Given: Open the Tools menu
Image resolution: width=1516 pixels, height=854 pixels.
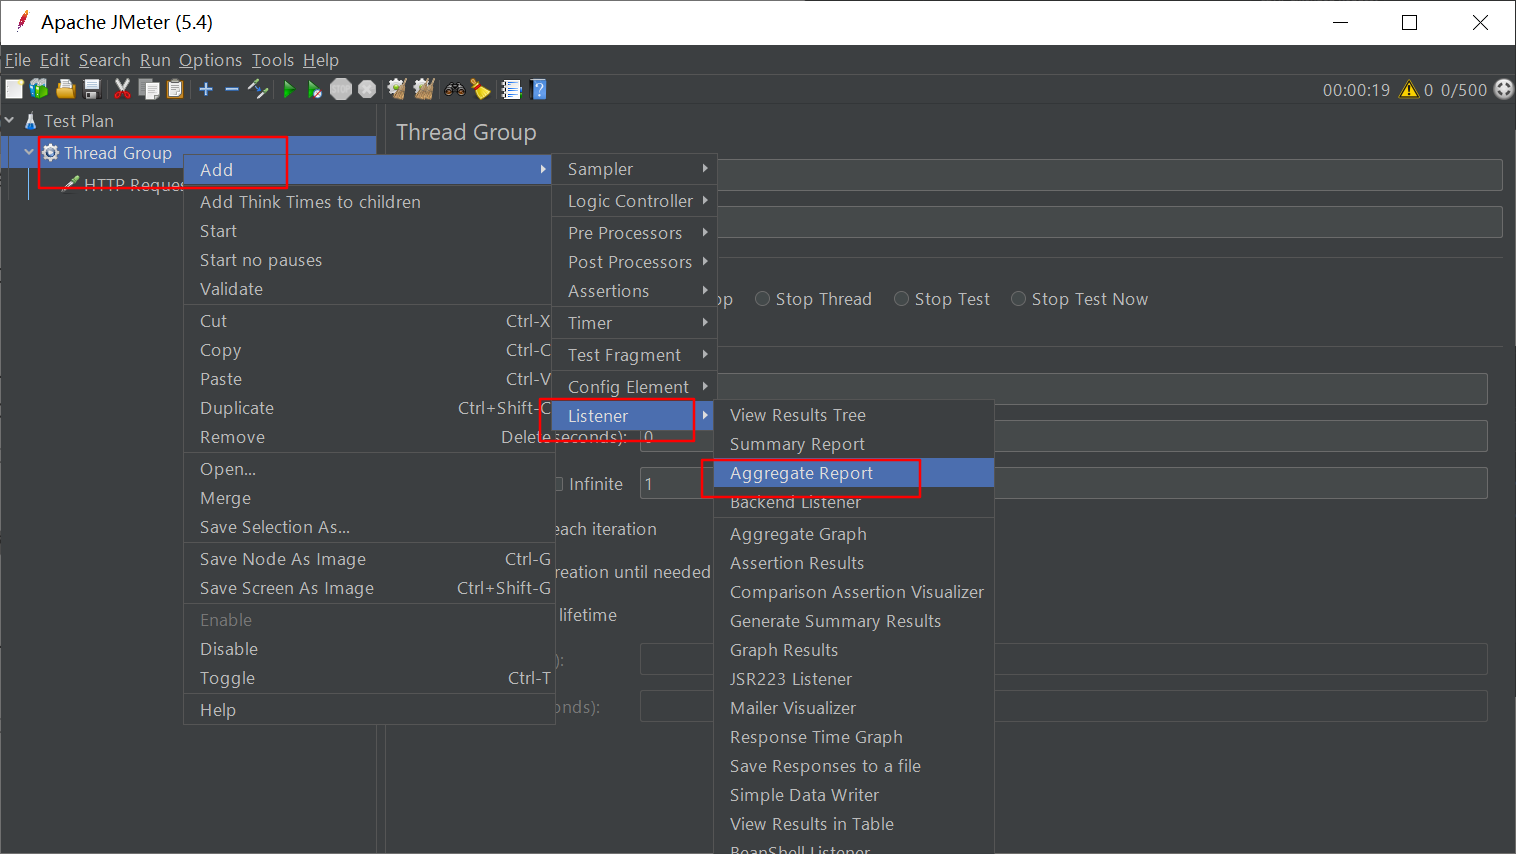Looking at the screenshot, I should point(273,60).
